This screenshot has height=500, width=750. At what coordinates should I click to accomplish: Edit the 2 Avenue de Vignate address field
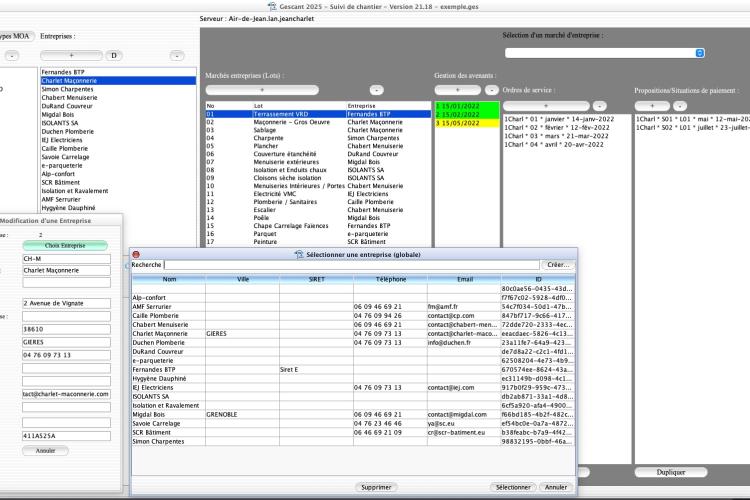click(x=66, y=303)
